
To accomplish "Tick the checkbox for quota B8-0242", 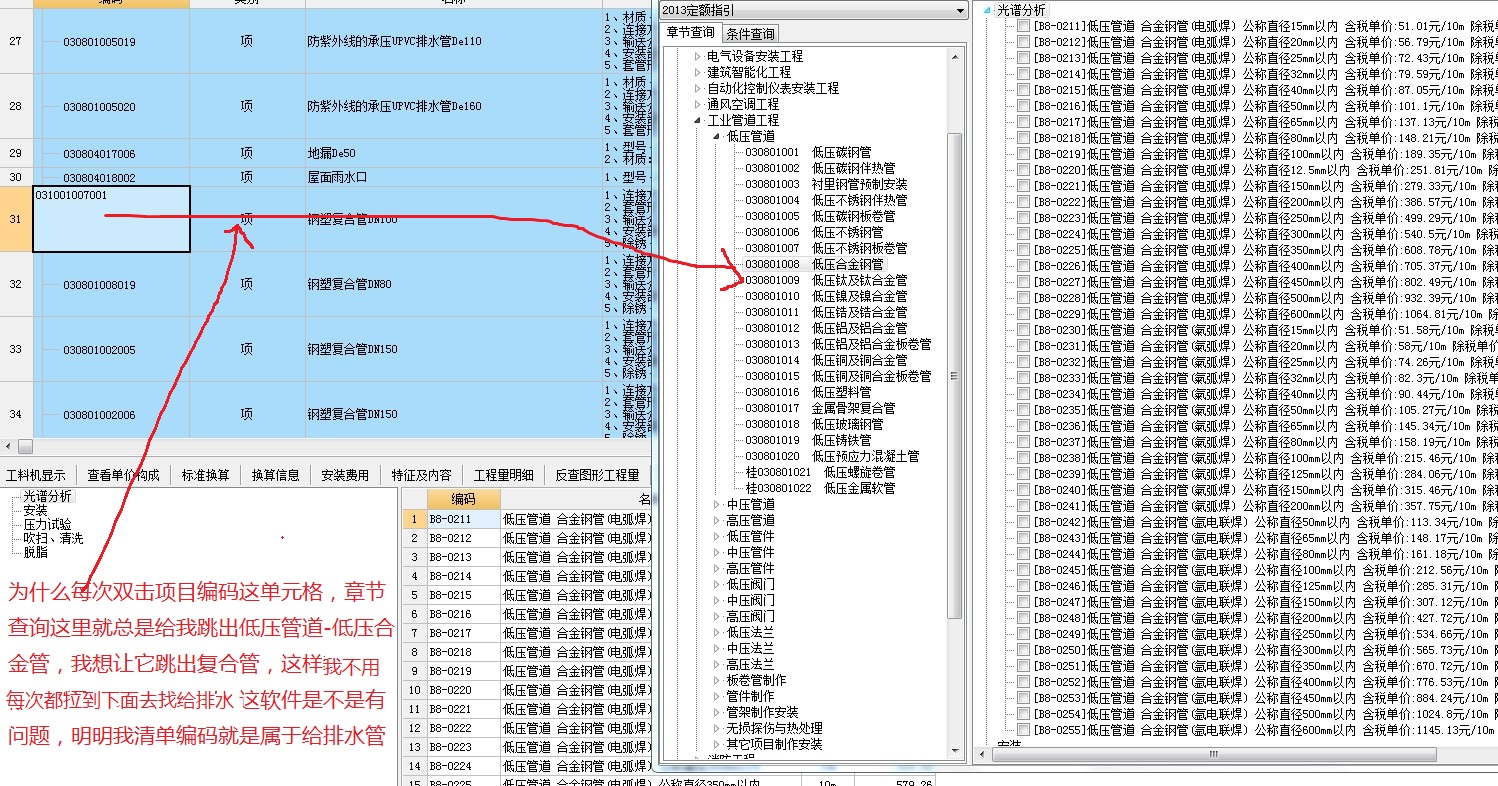I will [1023, 522].
